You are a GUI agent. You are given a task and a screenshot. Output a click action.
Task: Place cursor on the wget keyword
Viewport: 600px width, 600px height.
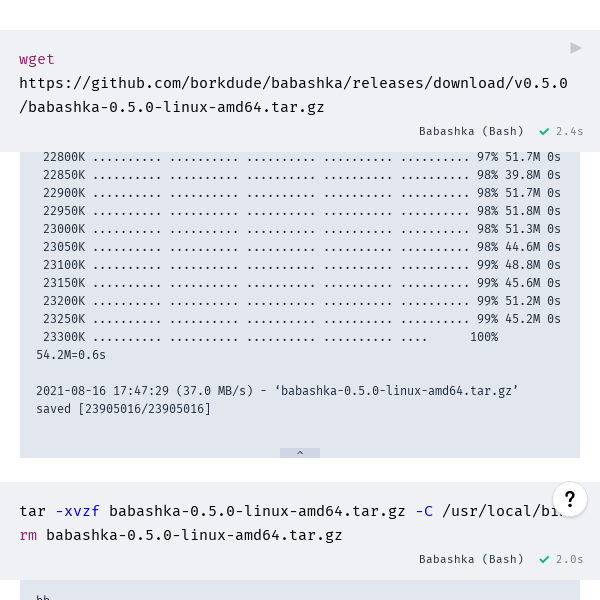point(37,60)
